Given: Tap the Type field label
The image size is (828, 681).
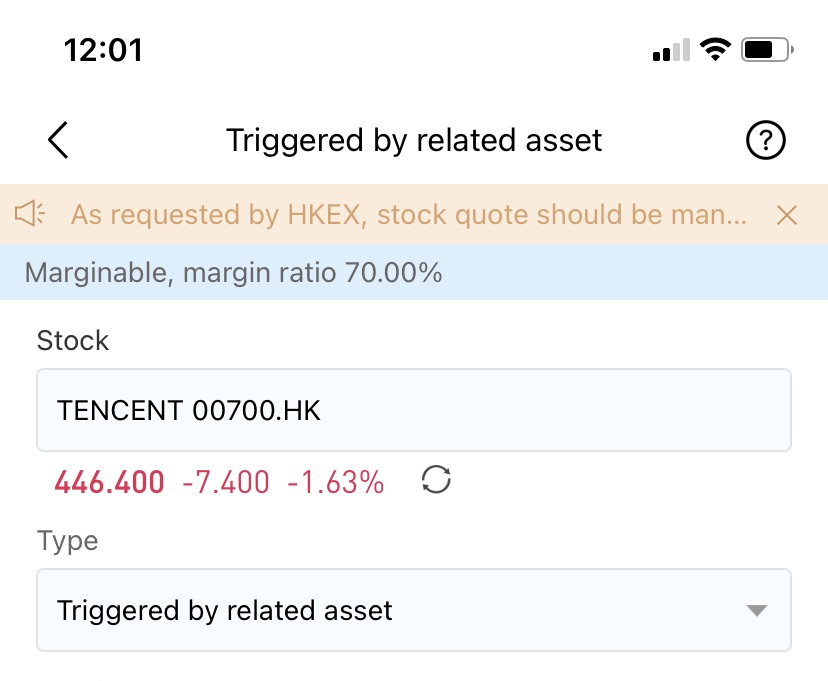Looking at the screenshot, I should (68, 541).
